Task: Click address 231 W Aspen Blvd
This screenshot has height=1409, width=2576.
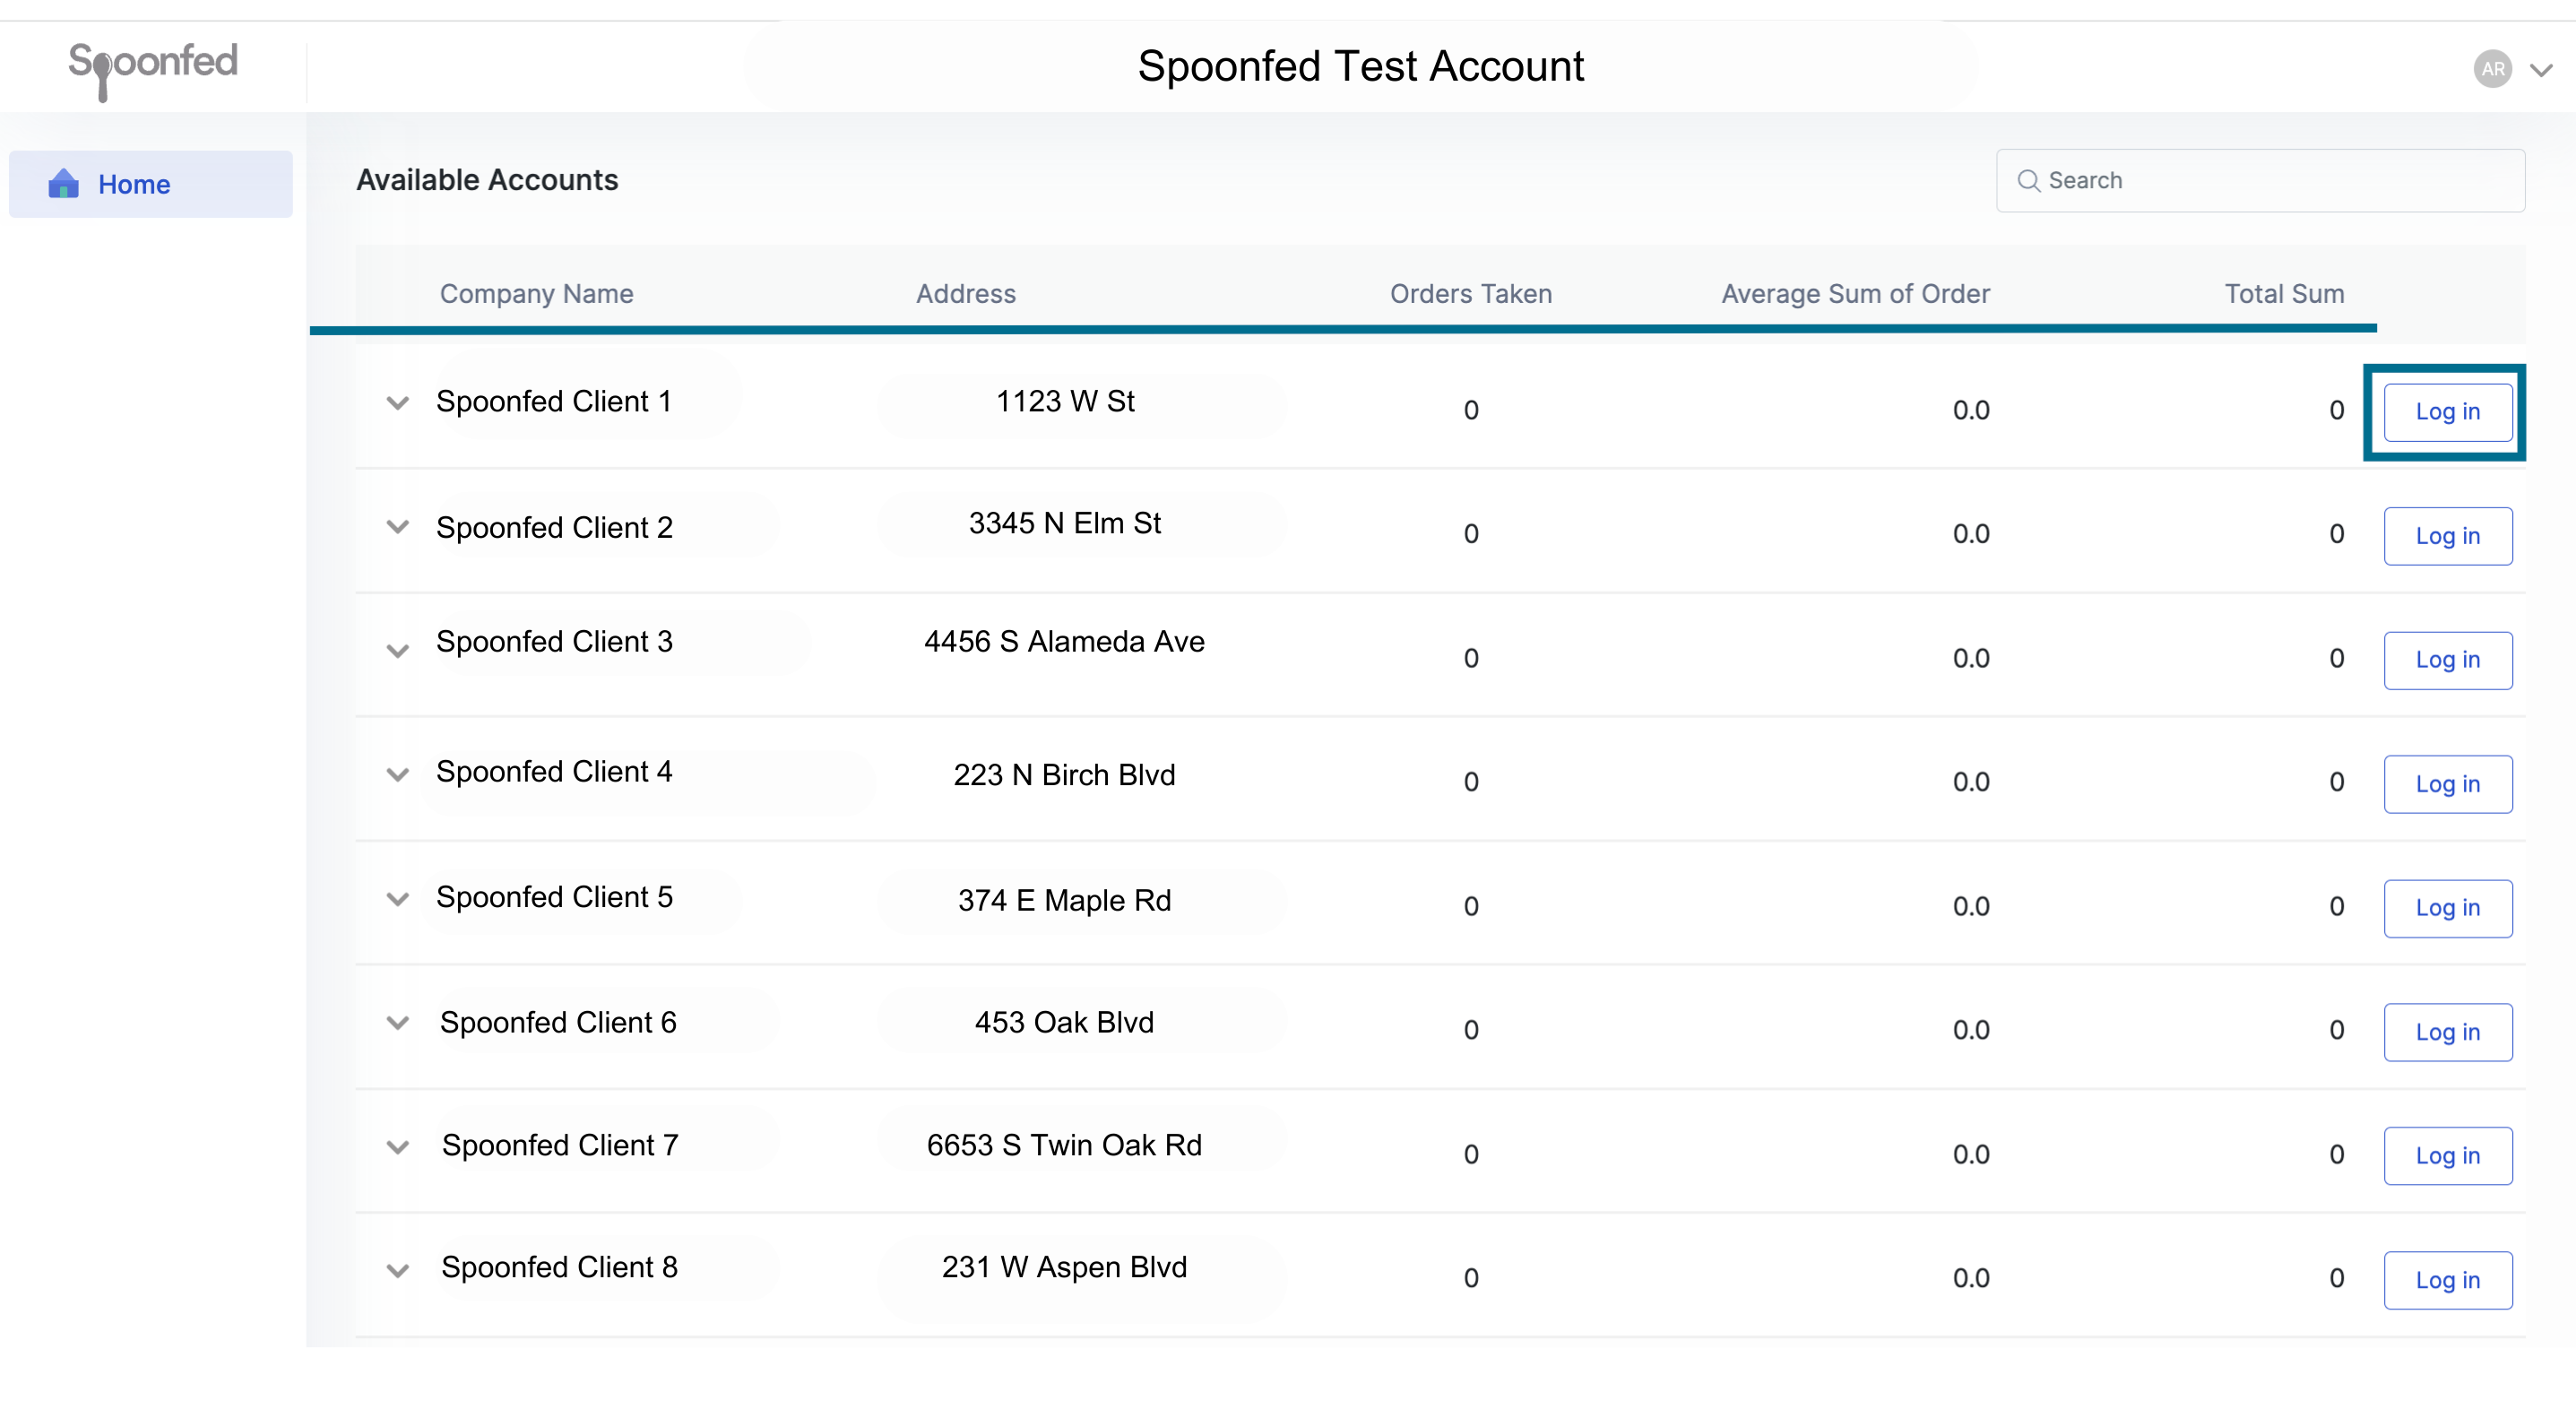Action: [x=1064, y=1267]
